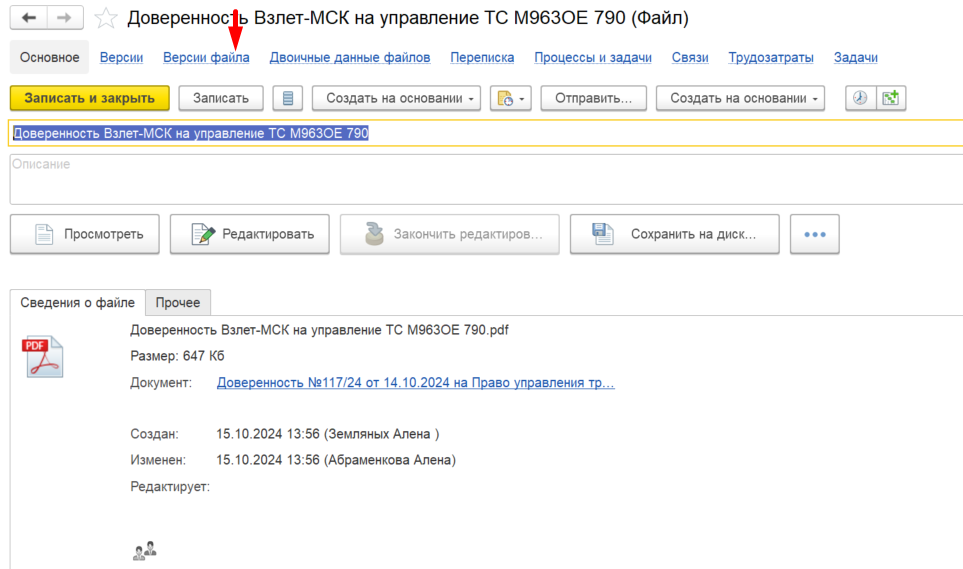Open the Задачи link
Screen dimensions: 963x569
[x=856, y=57]
